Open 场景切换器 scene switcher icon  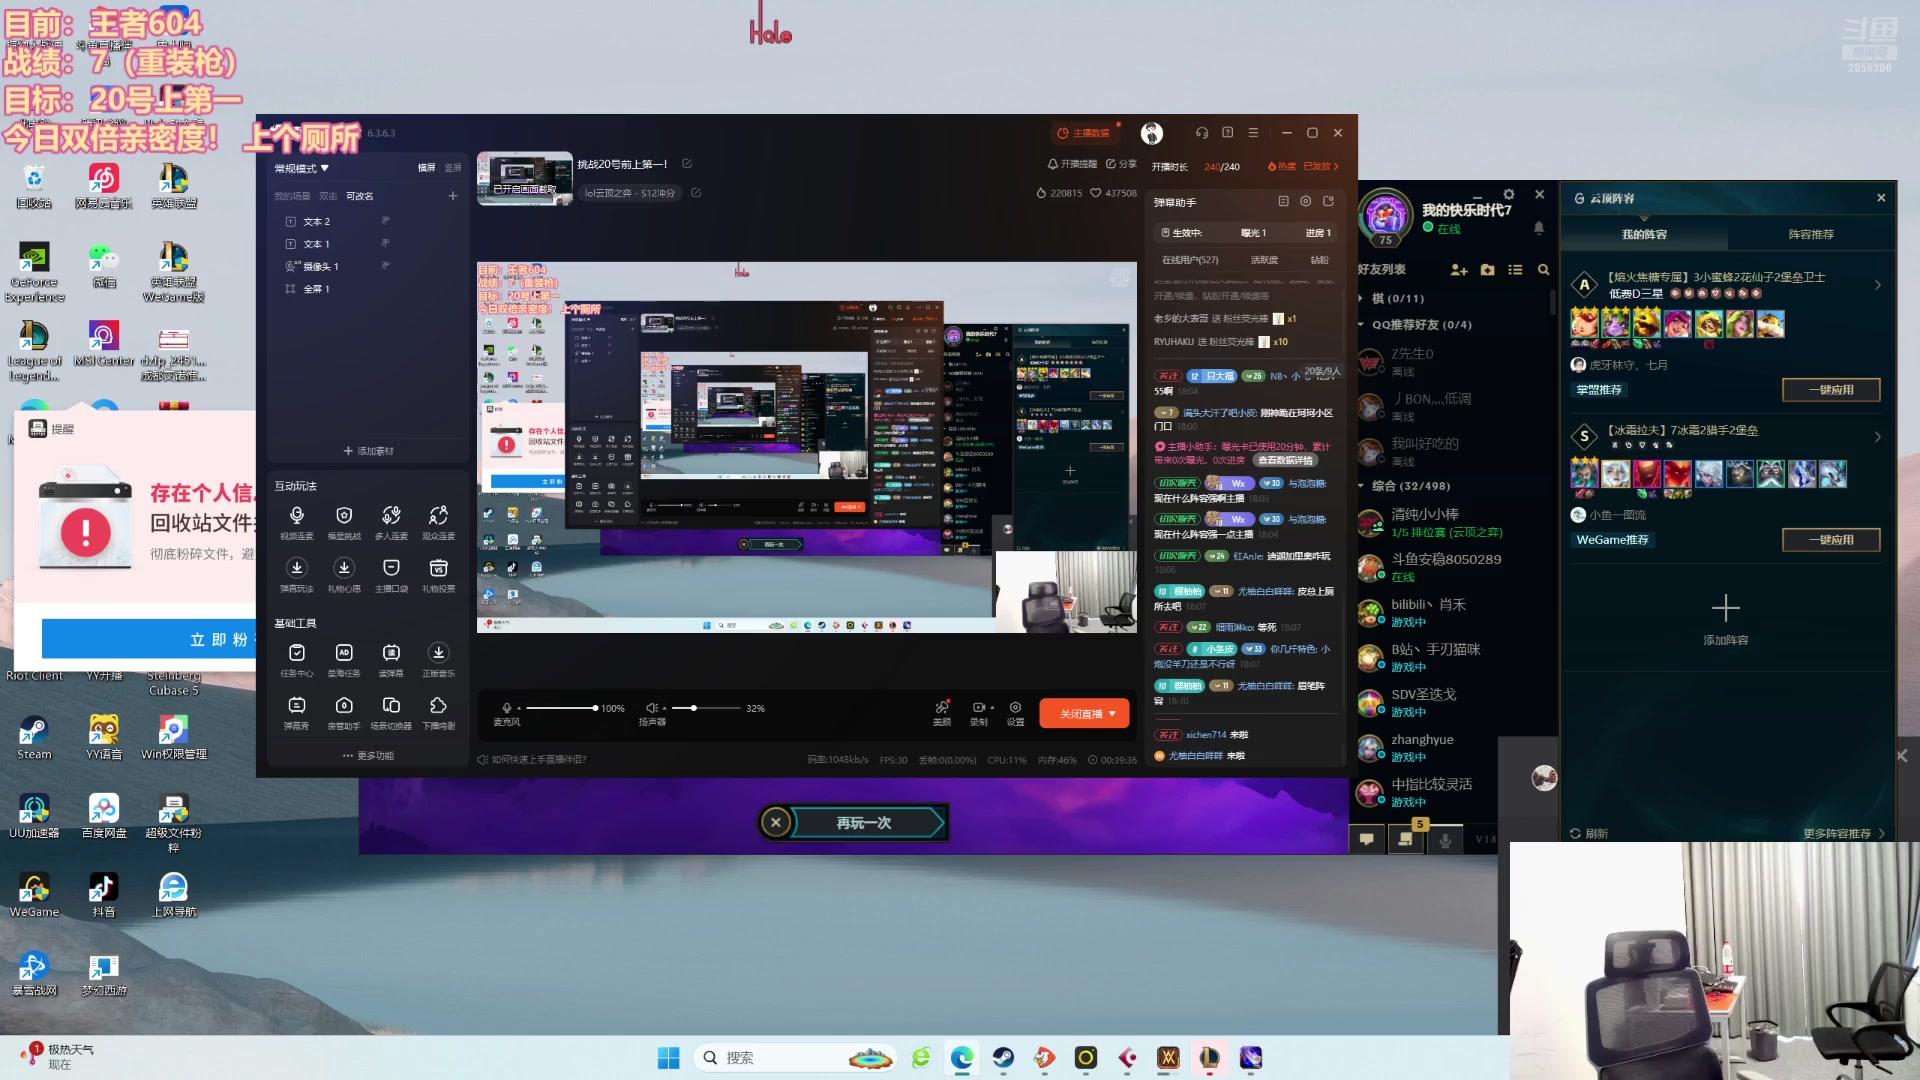click(391, 713)
